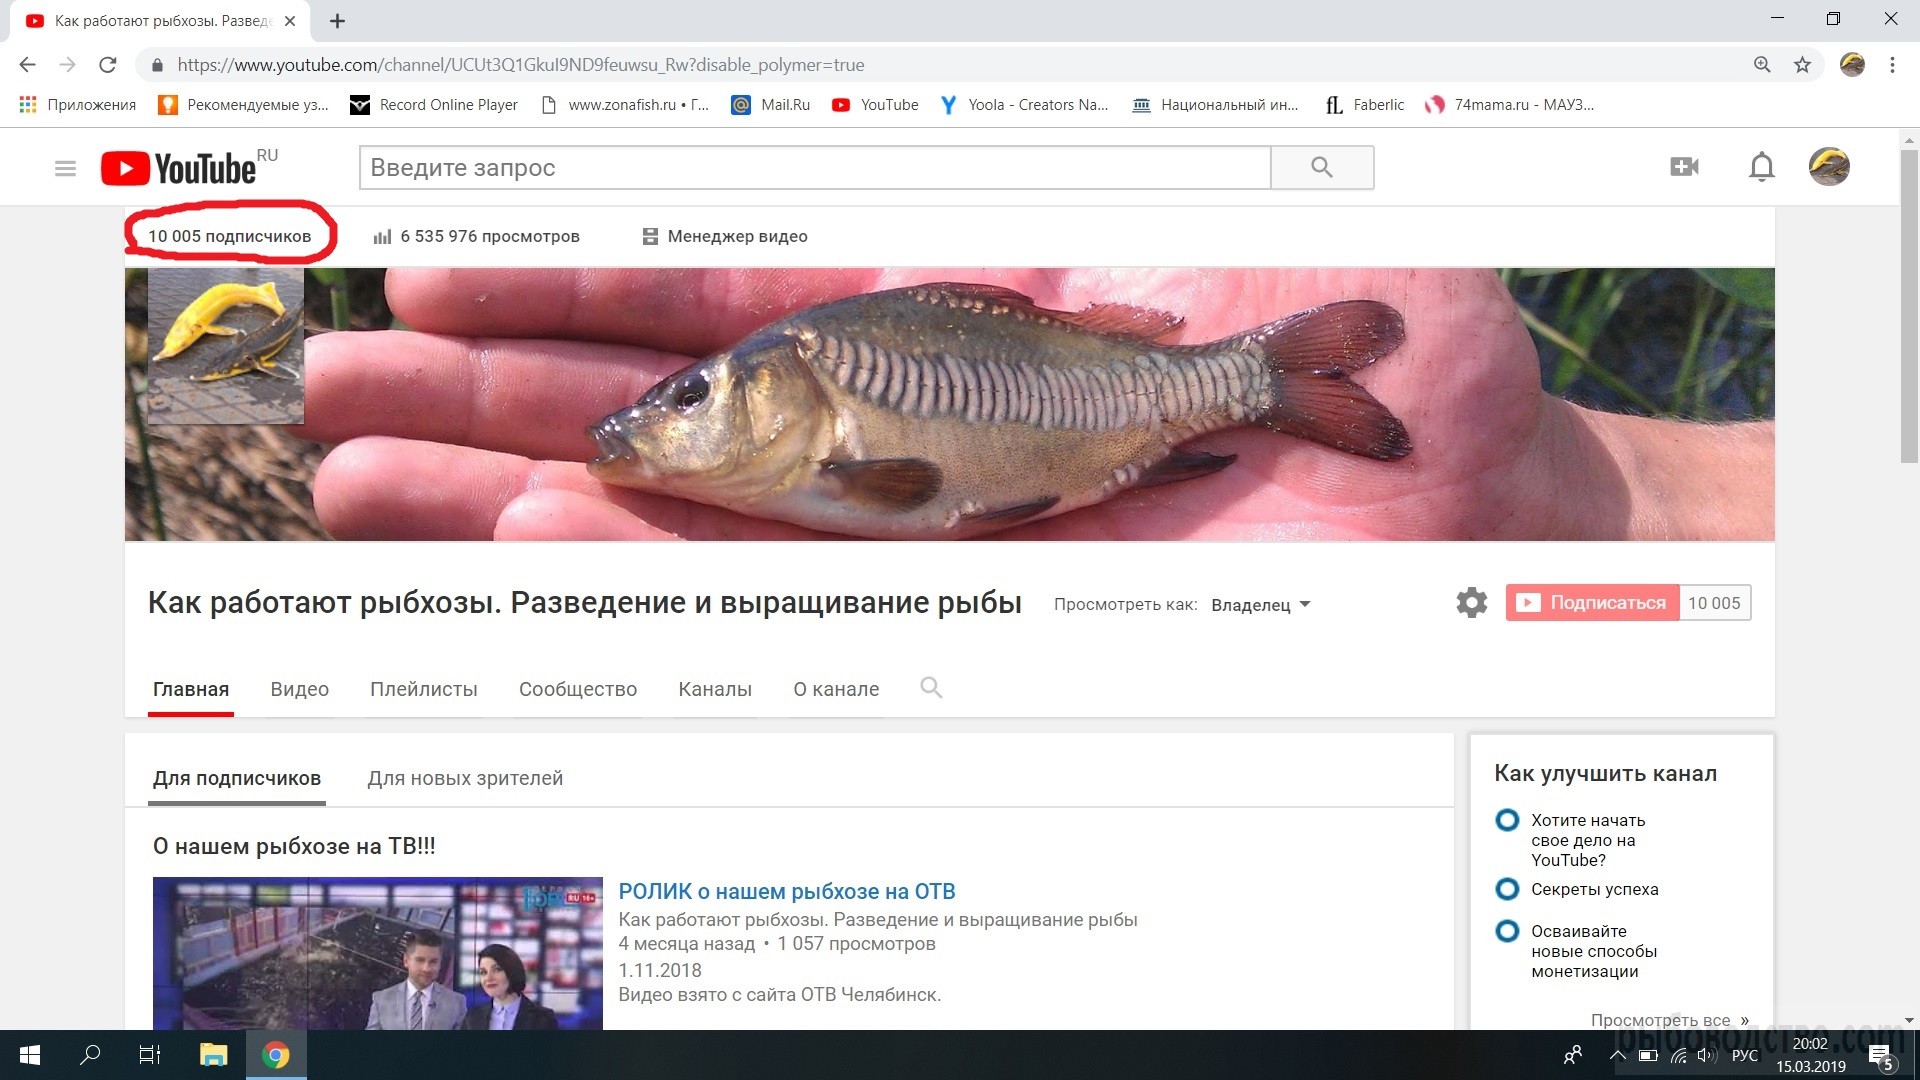
Task: Click the channel search magnifier icon
Action: [x=930, y=688]
